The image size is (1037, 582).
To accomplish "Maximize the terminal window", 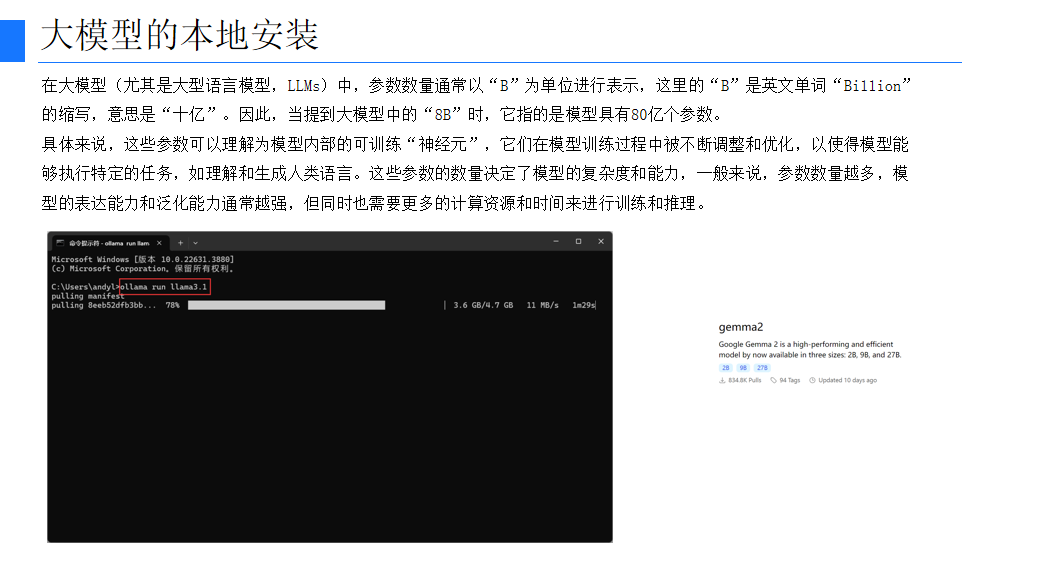I will (578, 241).
